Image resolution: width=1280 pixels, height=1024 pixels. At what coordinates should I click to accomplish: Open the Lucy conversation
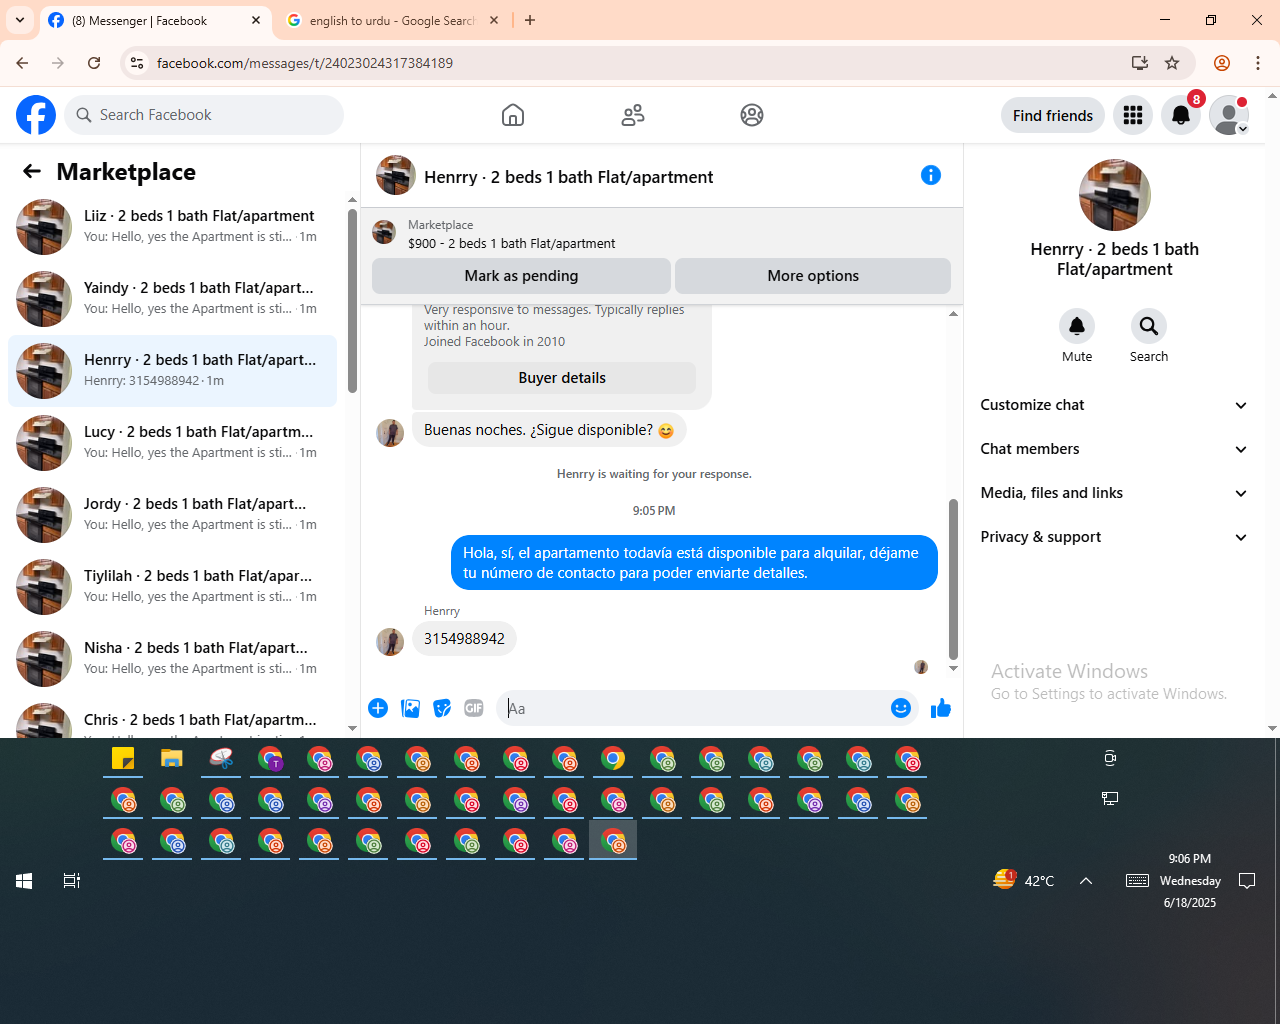[x=172, y=443]
